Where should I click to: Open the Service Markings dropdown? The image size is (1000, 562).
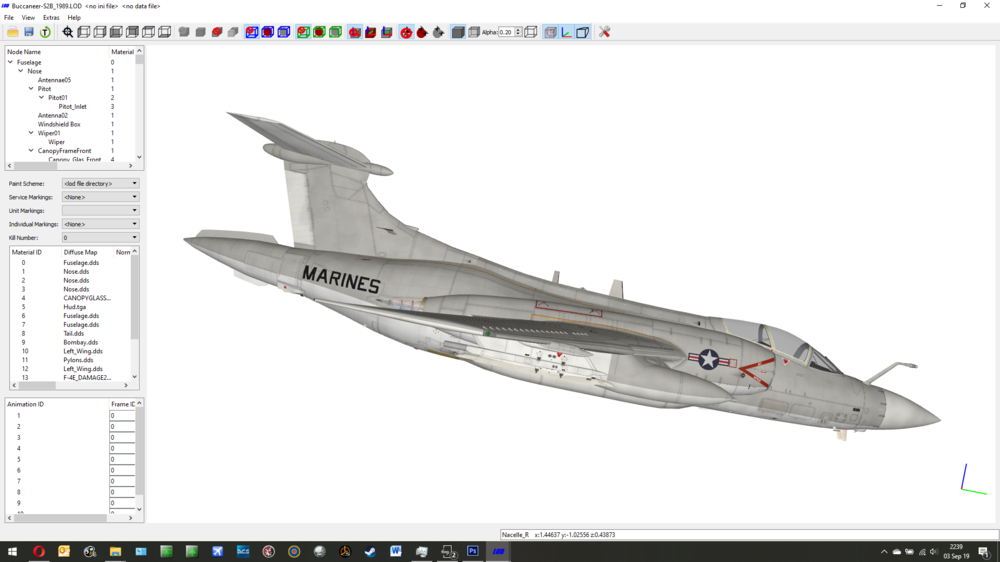pos(100,197)
